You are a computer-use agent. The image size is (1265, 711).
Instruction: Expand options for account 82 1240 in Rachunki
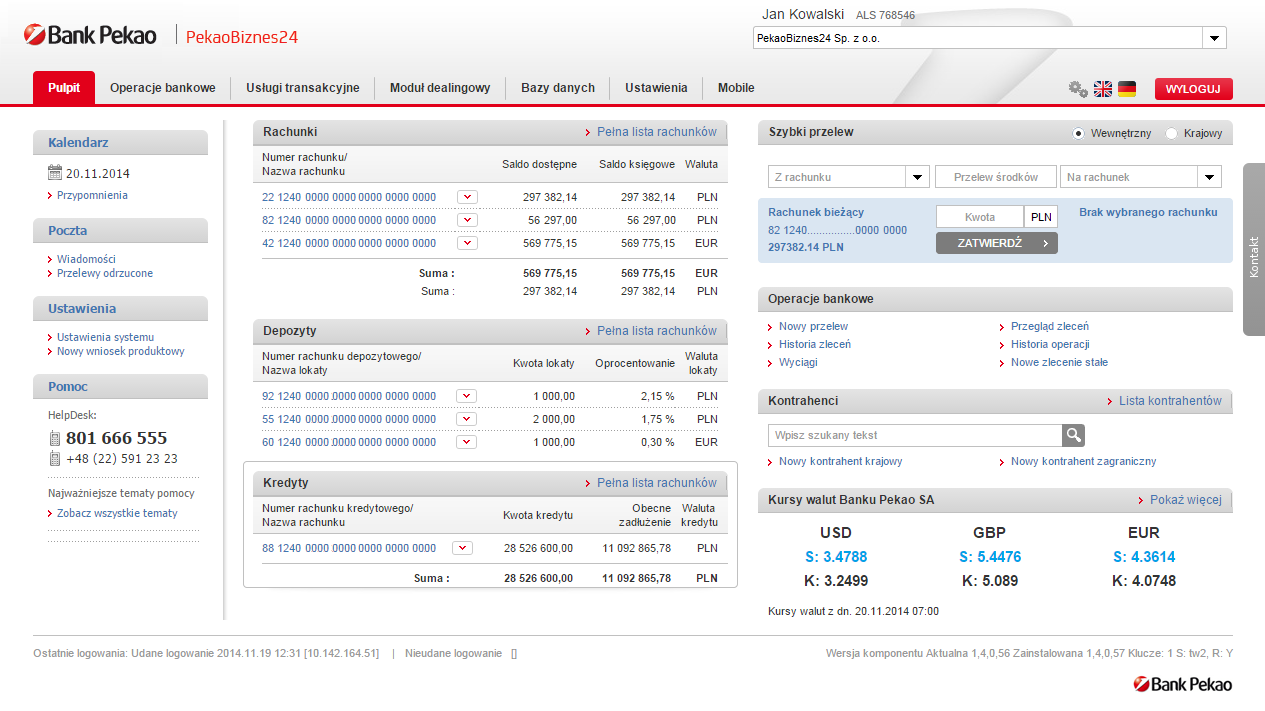467,220
